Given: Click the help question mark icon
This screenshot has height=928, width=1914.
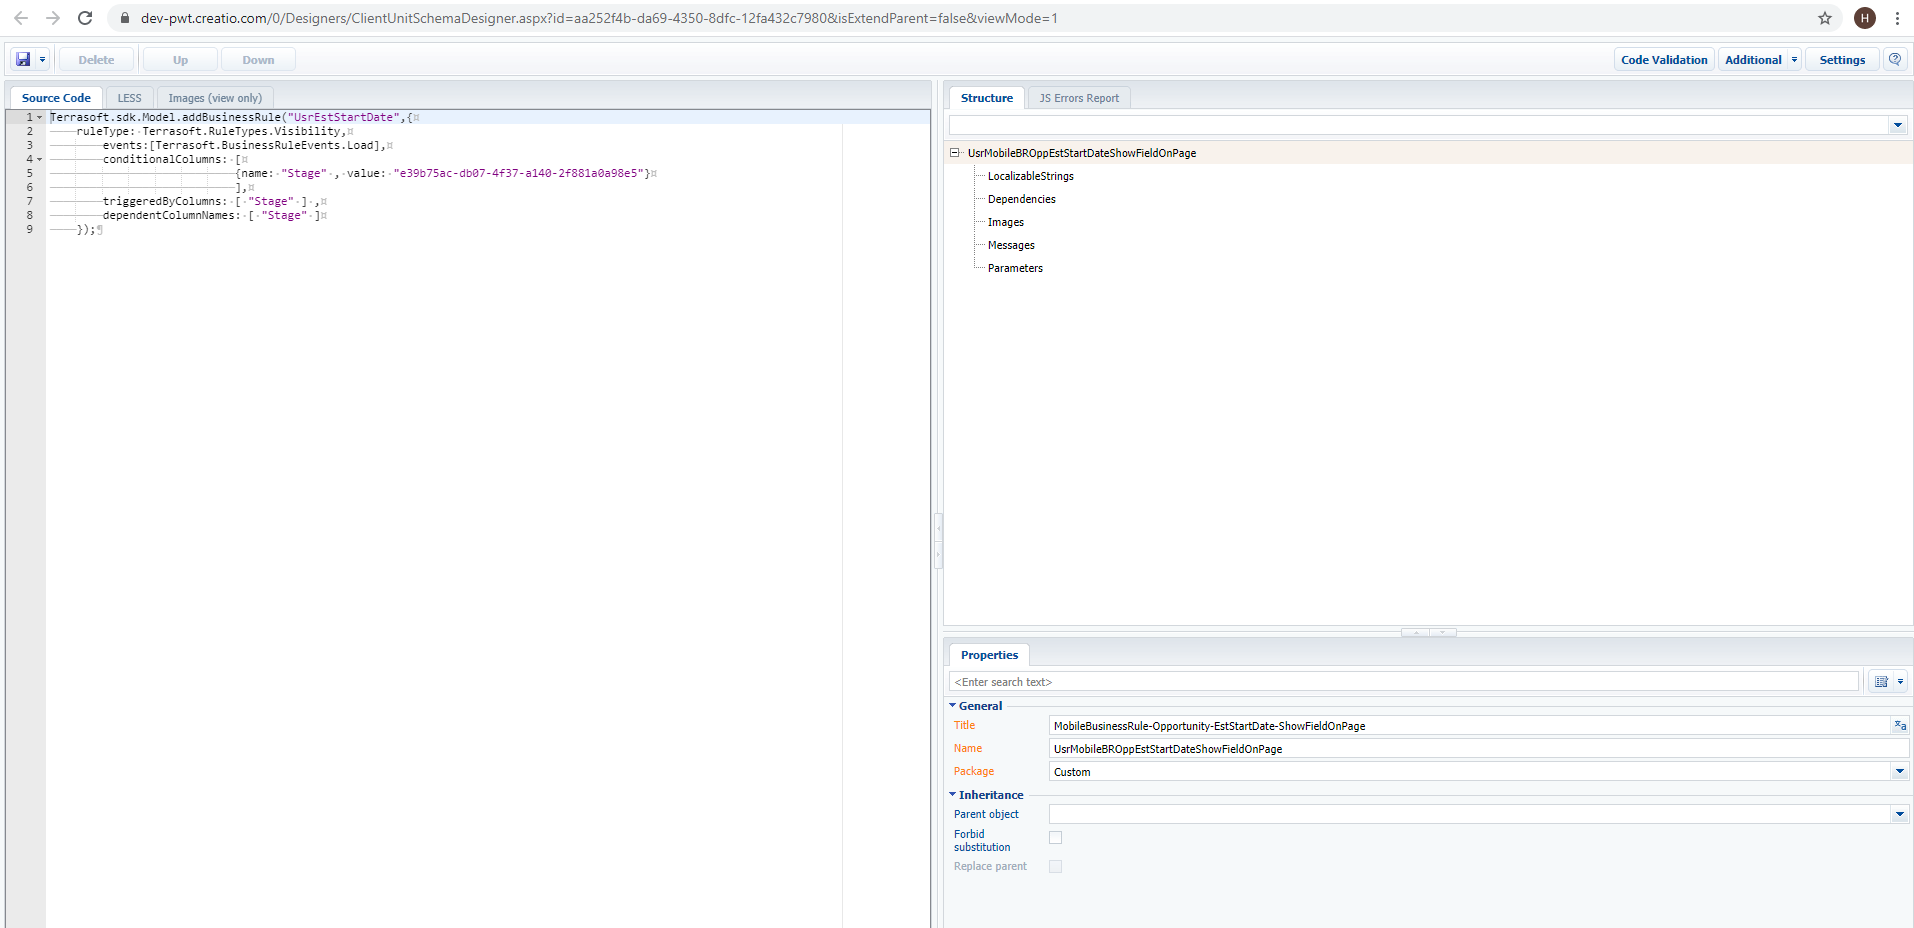Looking at the screenshot, I should click(1895, 60).
